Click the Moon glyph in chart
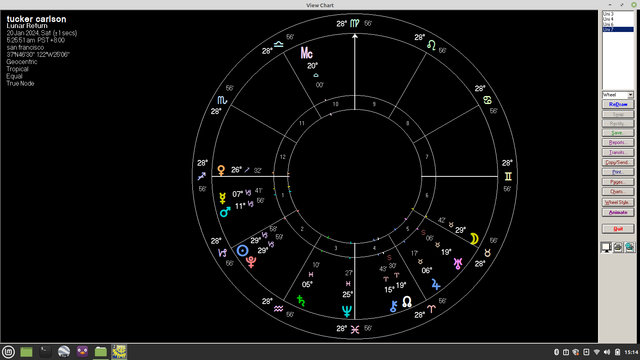 474,239
